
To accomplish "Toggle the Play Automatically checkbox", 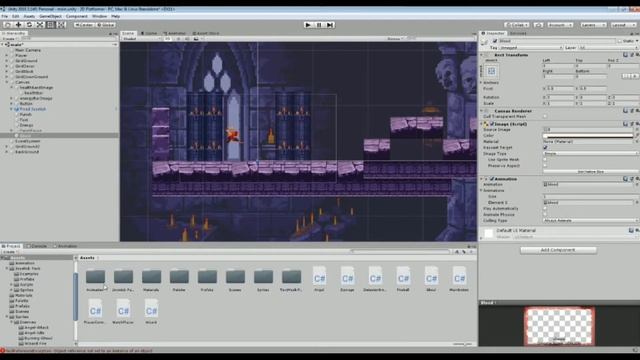I will point(545,209).
